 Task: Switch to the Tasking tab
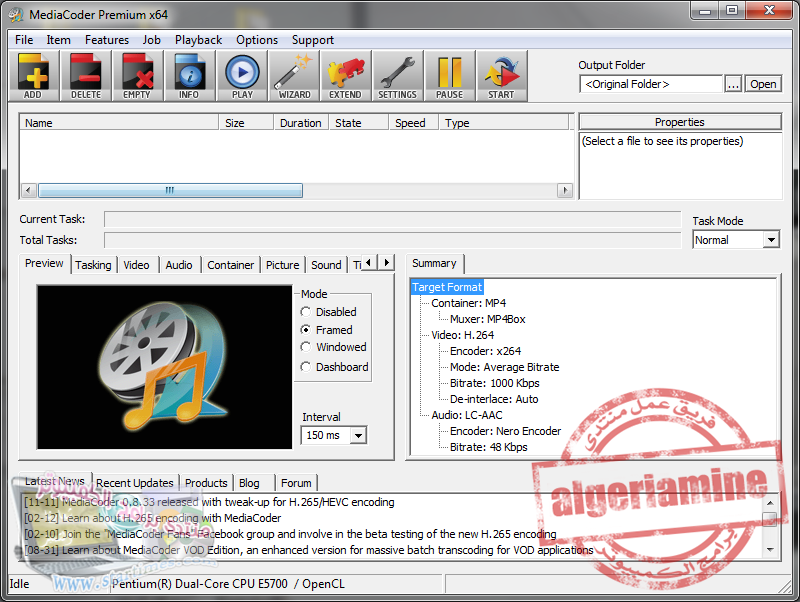[x=93, y=265]
